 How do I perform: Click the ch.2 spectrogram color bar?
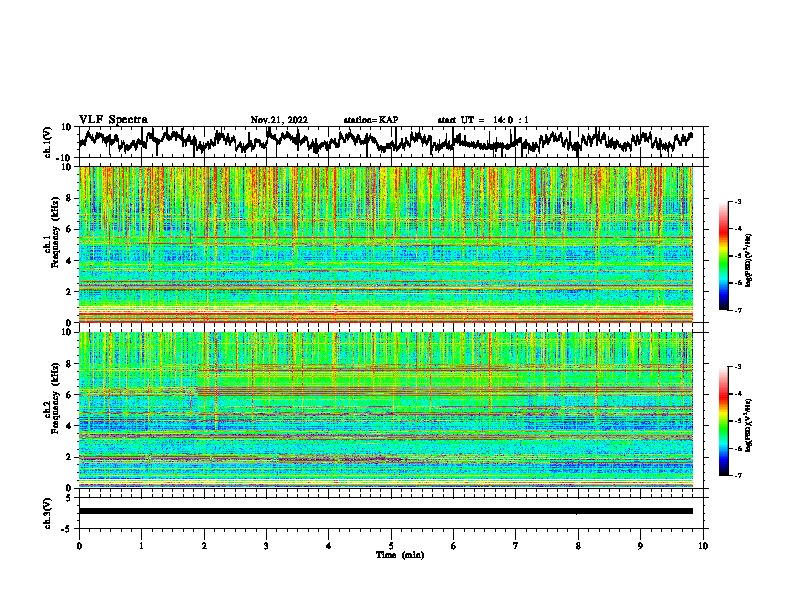point(723,421)
